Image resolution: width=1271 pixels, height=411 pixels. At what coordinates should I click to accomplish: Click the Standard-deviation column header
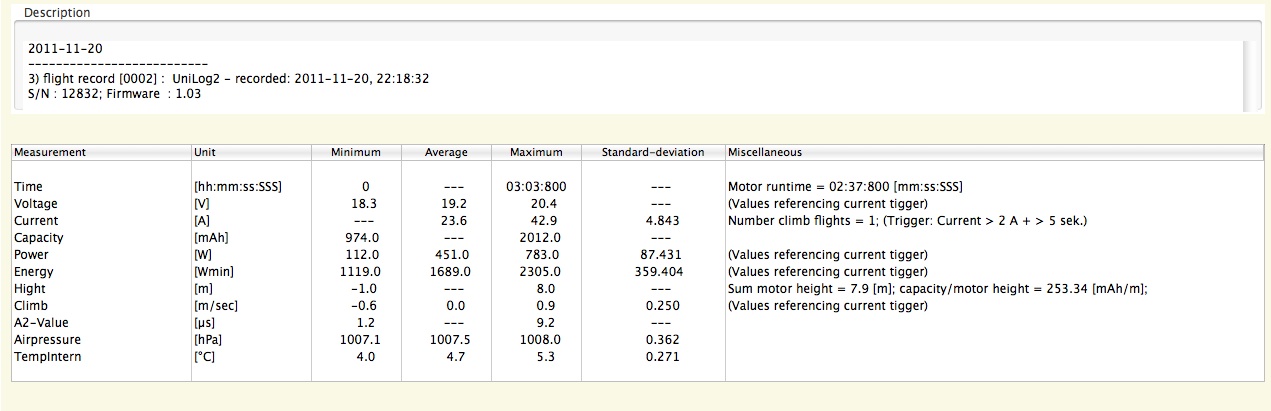[653, 152]
